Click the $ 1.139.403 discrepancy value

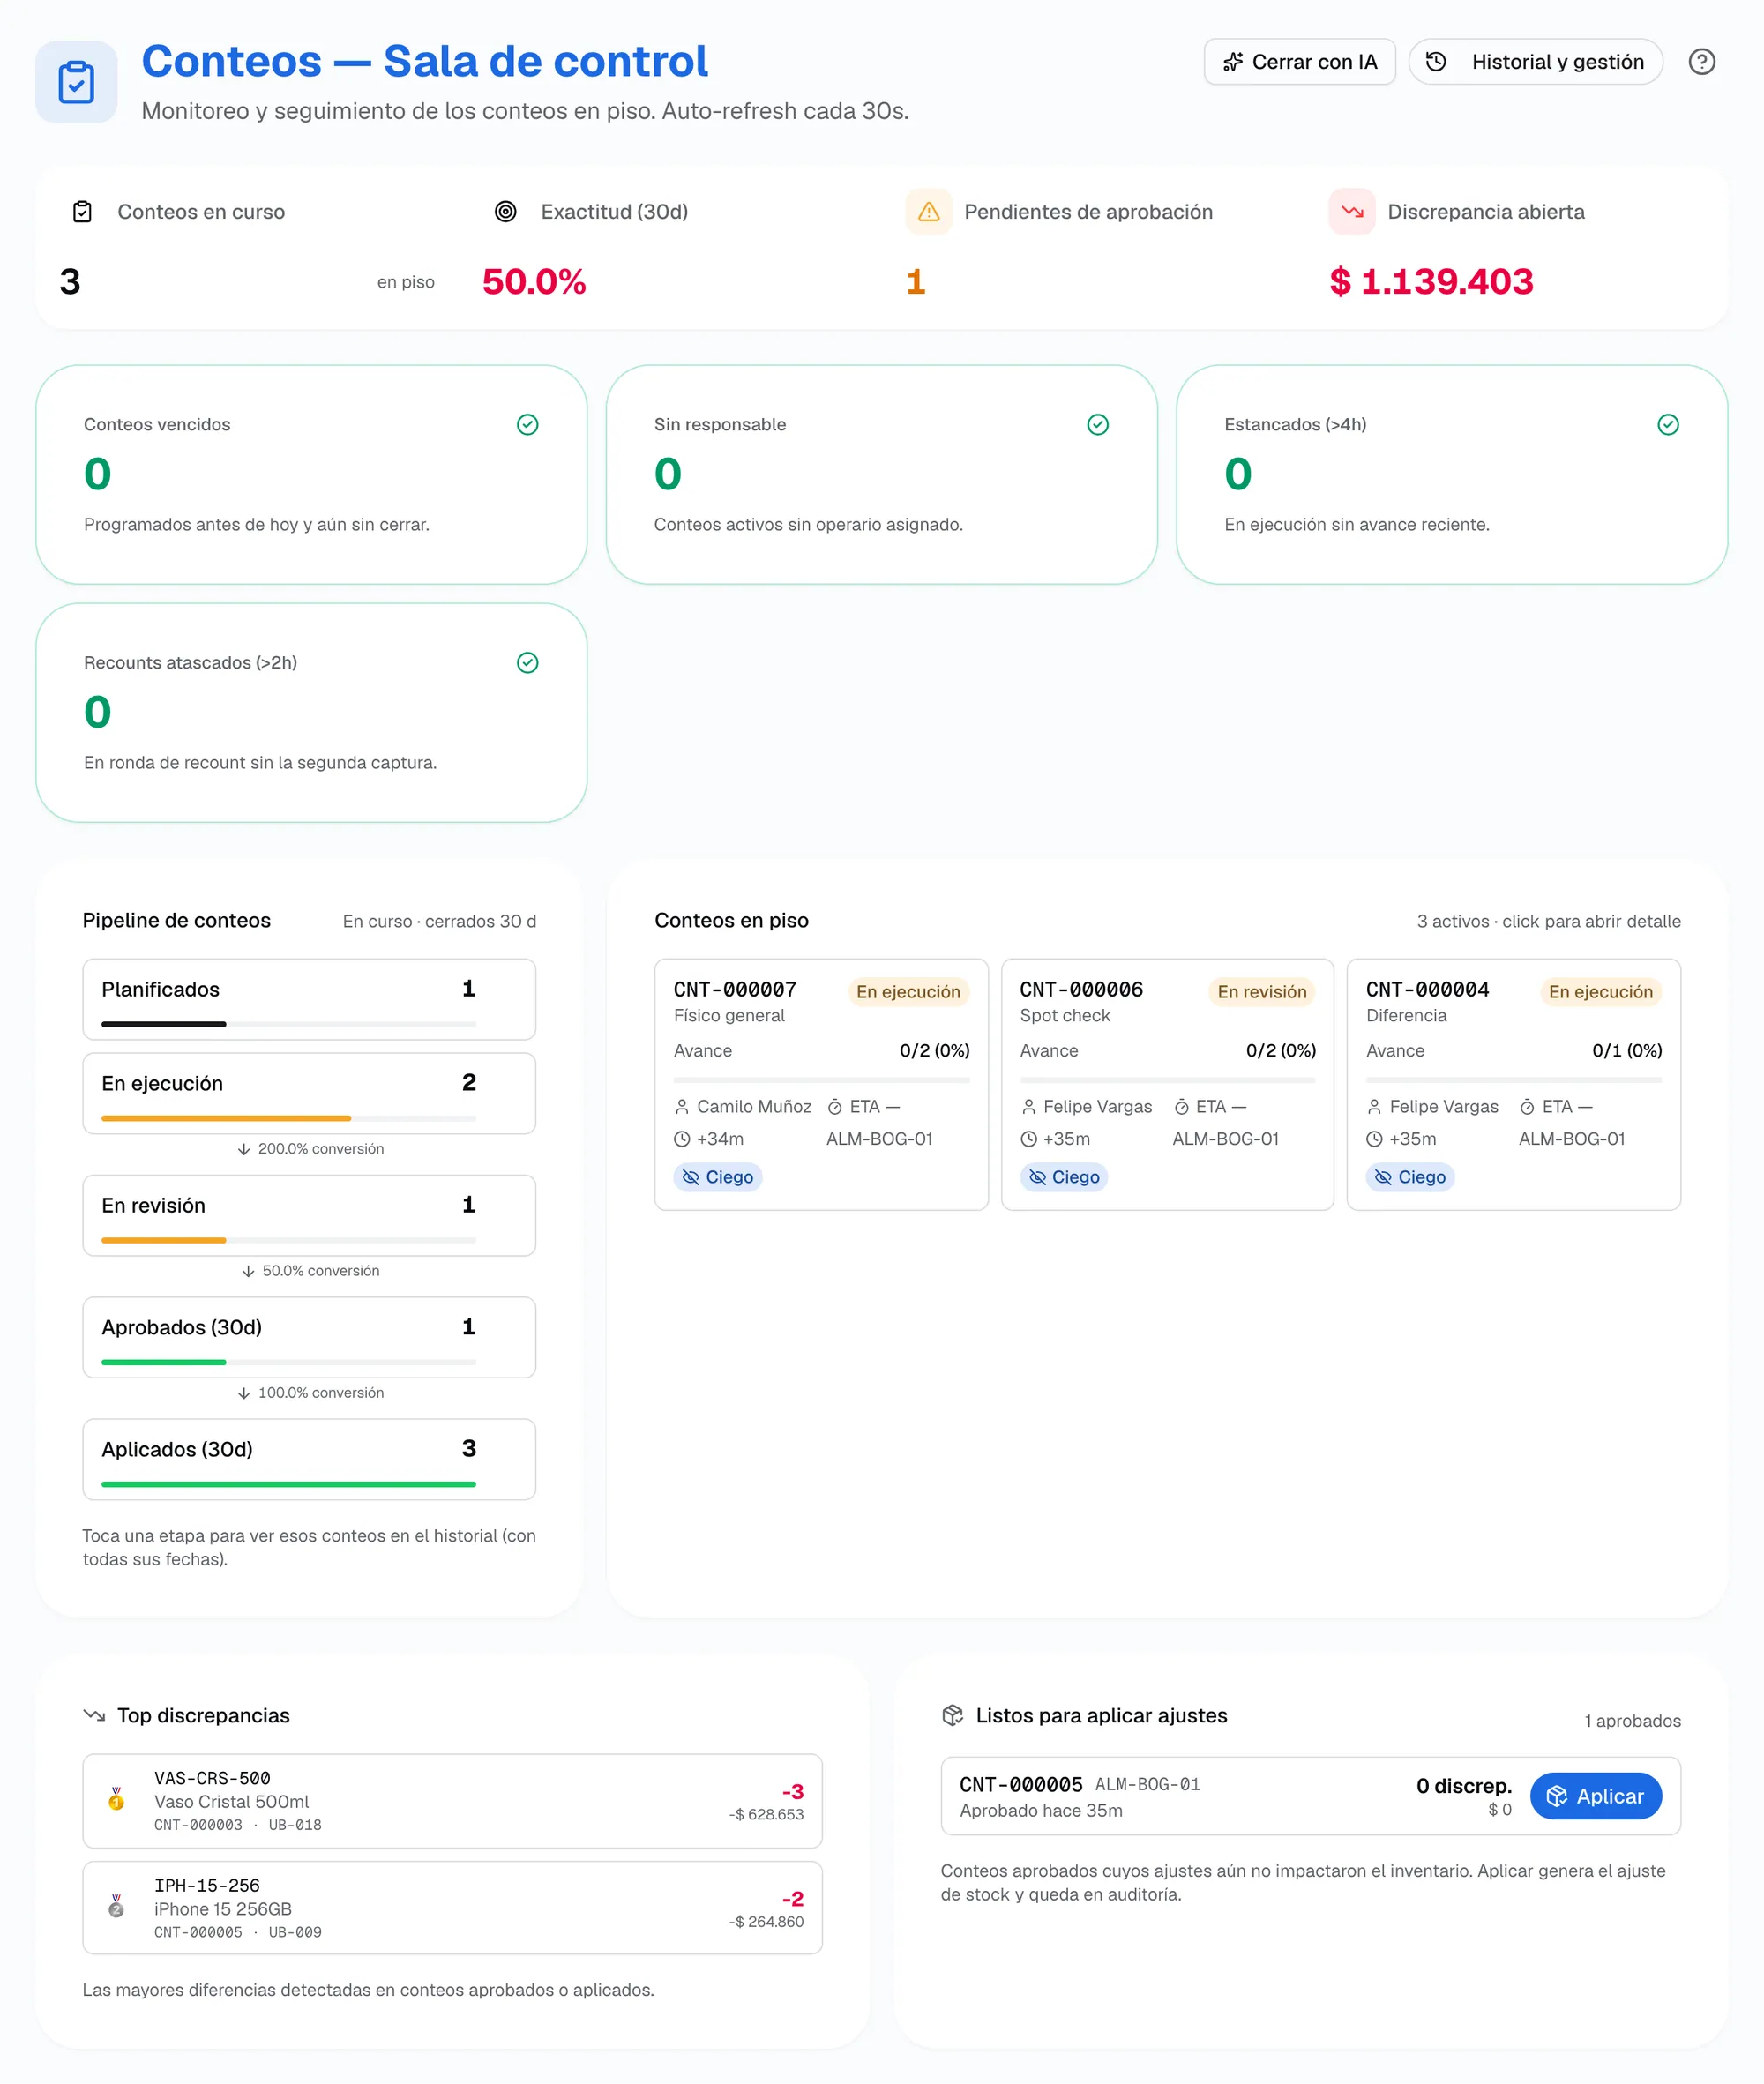point(1431,282)
